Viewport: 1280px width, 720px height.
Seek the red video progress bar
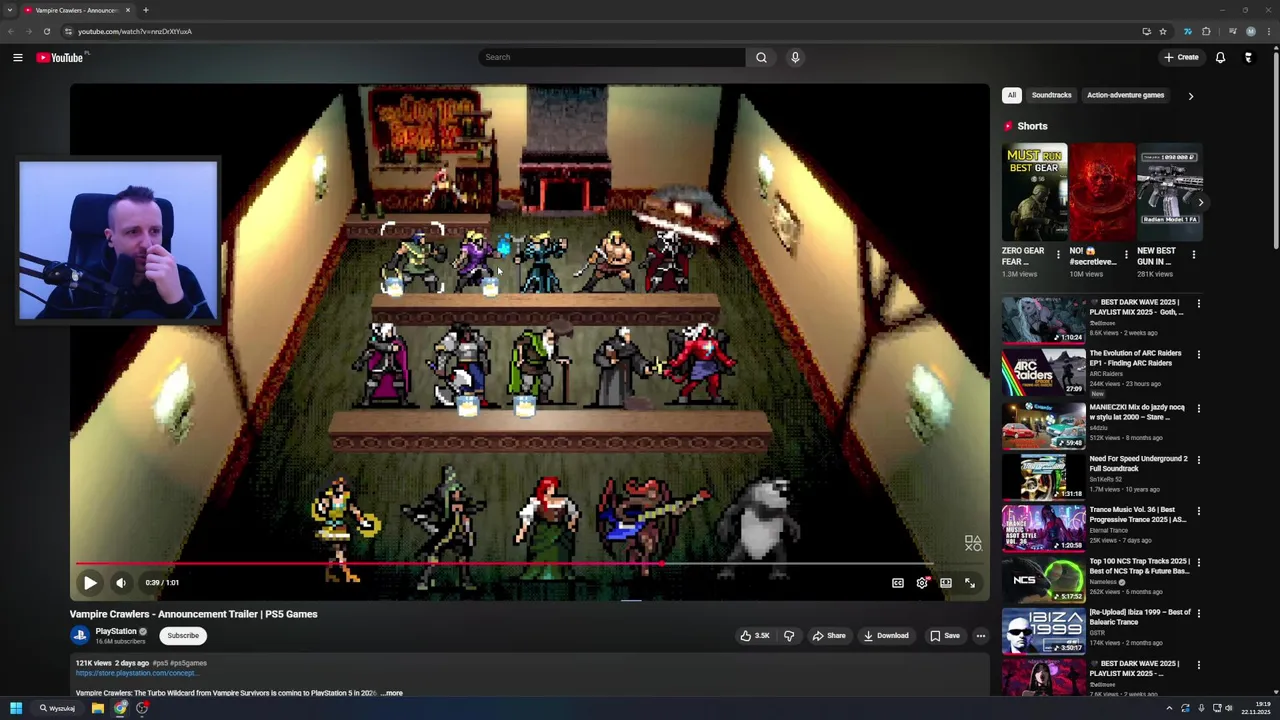point(530,564)
